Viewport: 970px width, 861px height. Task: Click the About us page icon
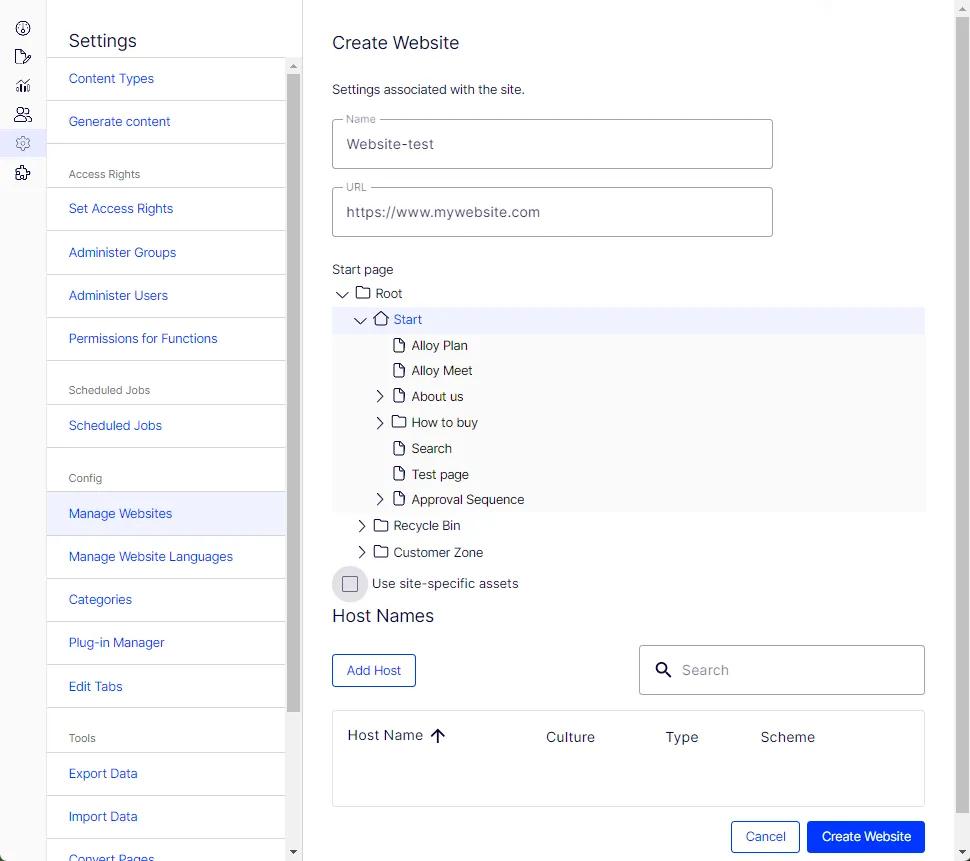pos(399,396)
